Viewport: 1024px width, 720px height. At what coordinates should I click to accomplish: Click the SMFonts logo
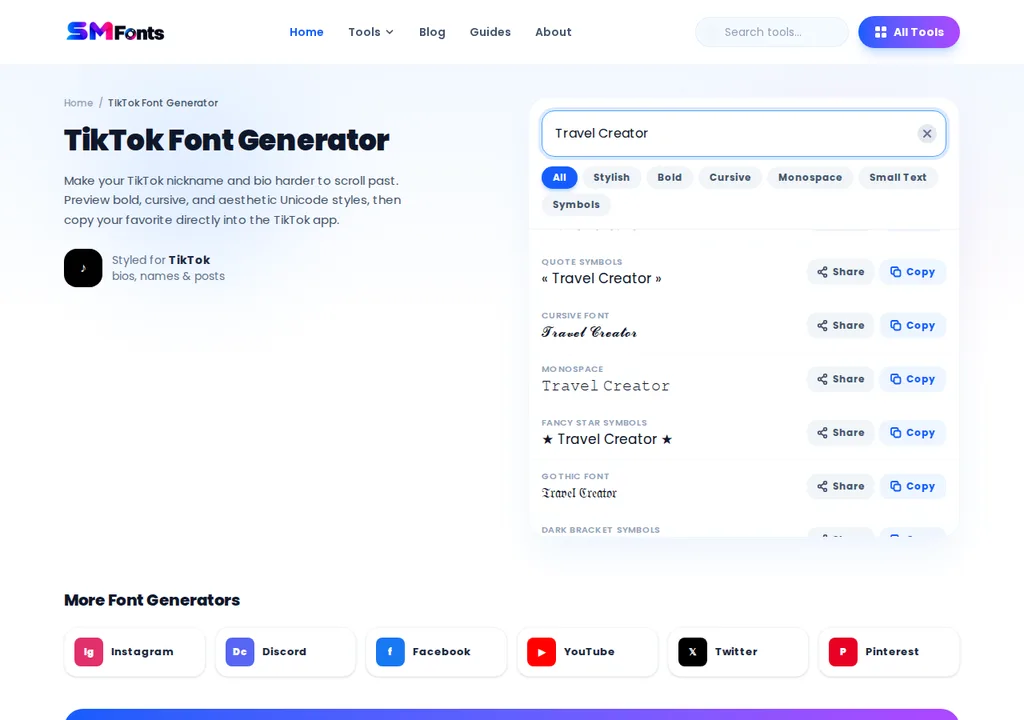pos(116,31)
